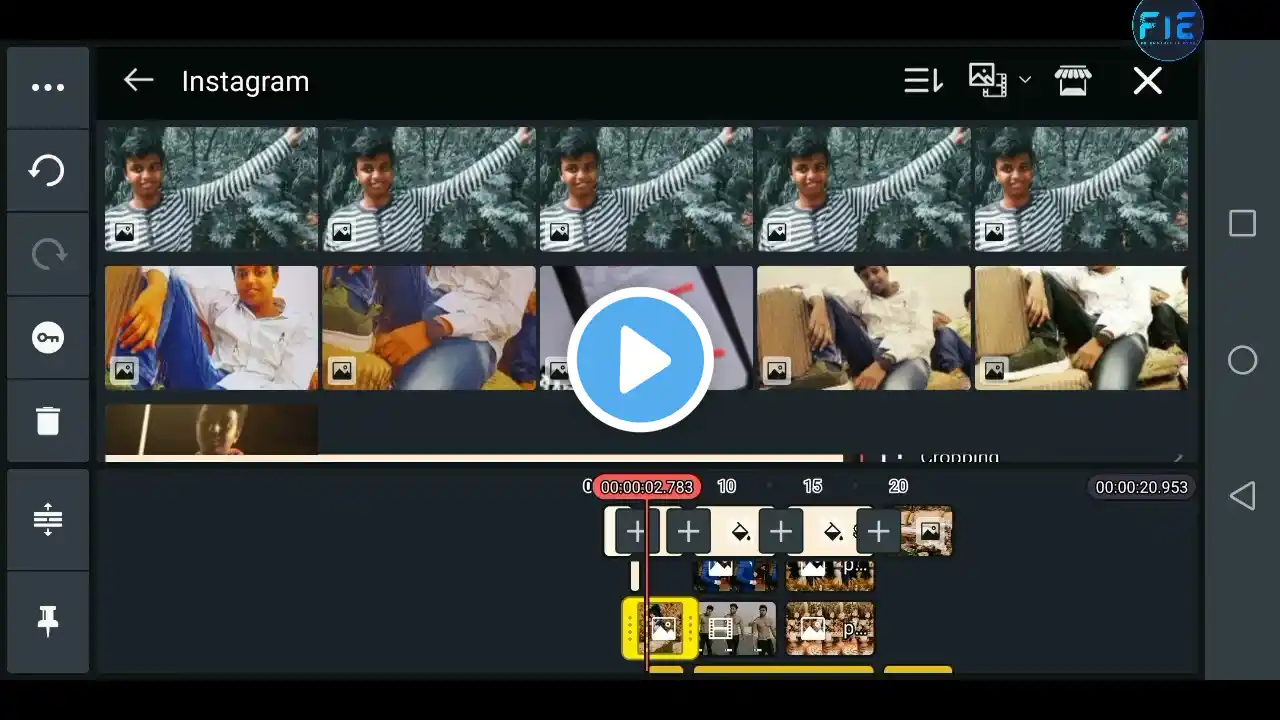Toggle the pin icon in left sidebar
Viewport: 1280px width, 720px height.
(x=48, y=622)
